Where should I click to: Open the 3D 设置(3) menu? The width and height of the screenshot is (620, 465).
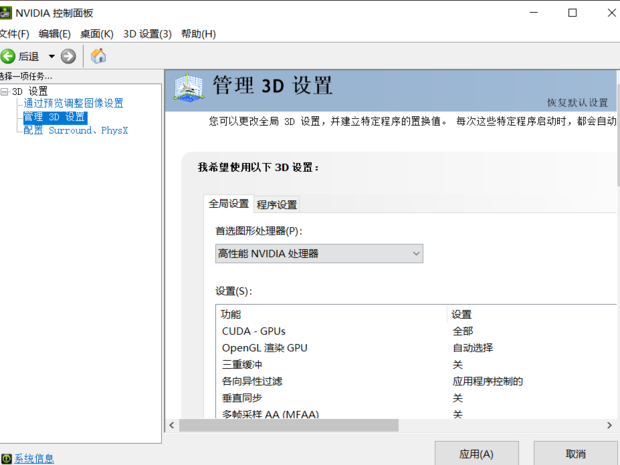tap(147, 34)
